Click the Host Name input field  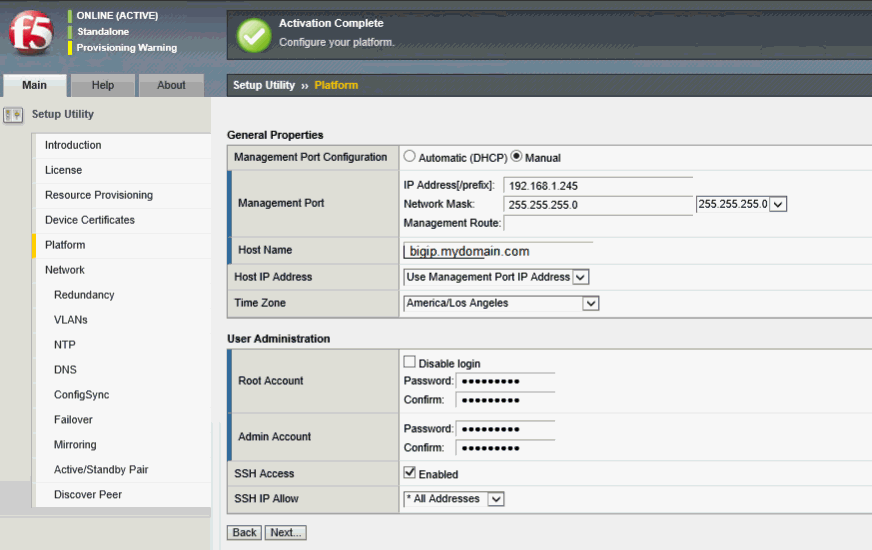tap(498, 251)
